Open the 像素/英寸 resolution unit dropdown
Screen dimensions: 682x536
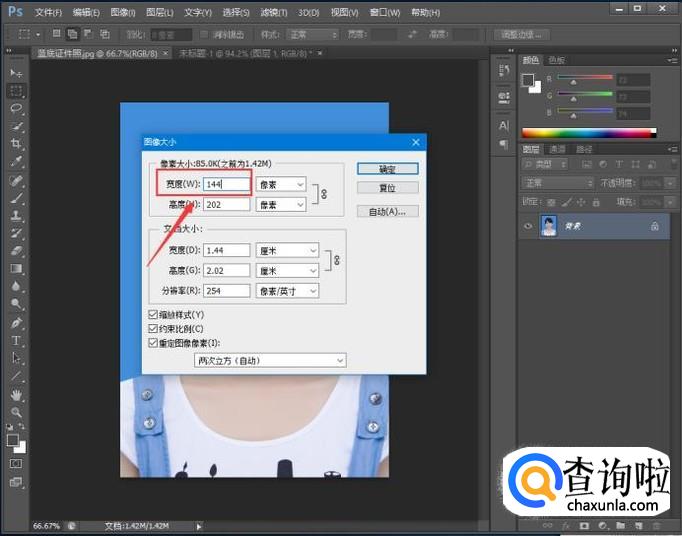click(x=287, y=291)
